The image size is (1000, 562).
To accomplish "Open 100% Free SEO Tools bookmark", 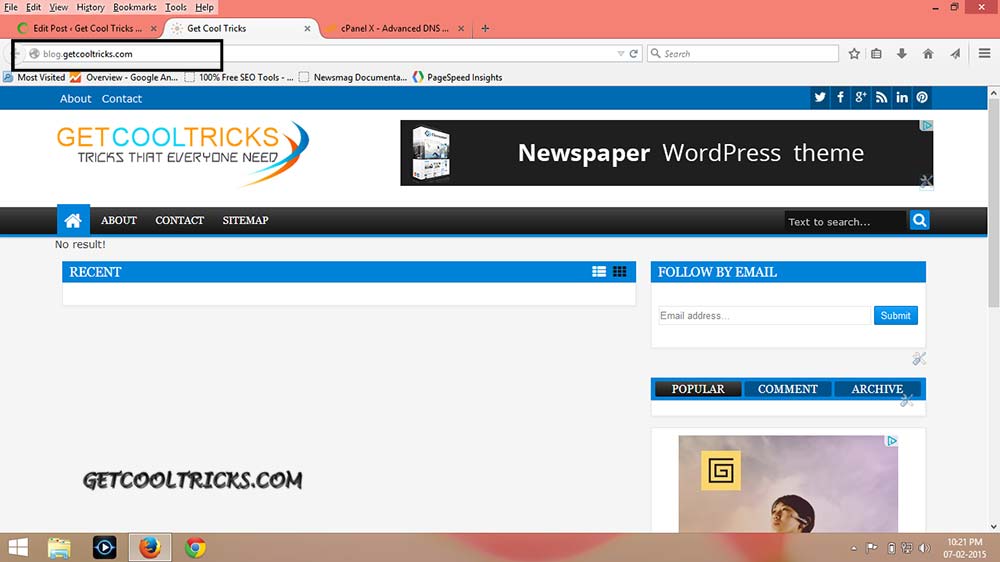I will click(239, 77).
